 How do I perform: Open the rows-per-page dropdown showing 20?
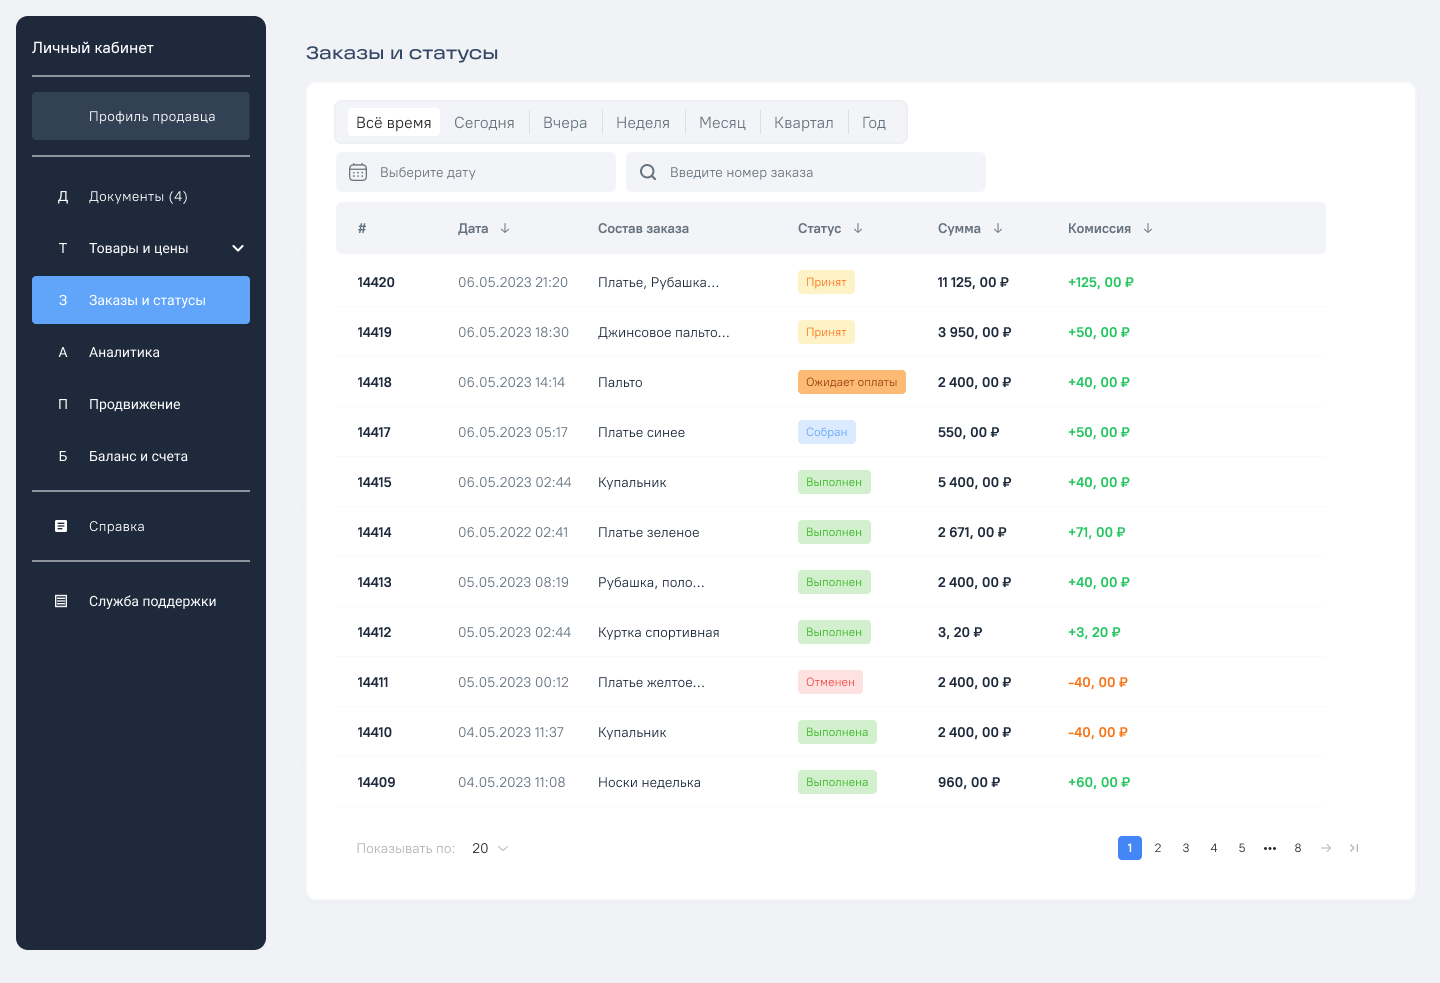[490, 848]
